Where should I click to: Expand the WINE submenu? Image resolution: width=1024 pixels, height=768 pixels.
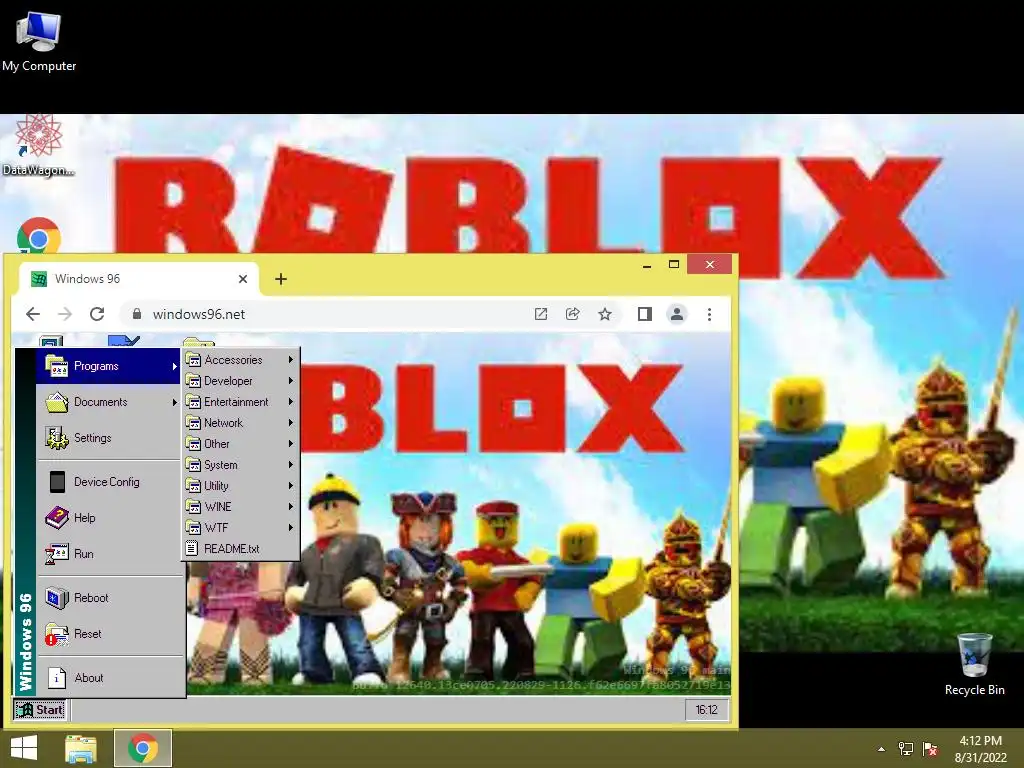[x=240, y=507]
